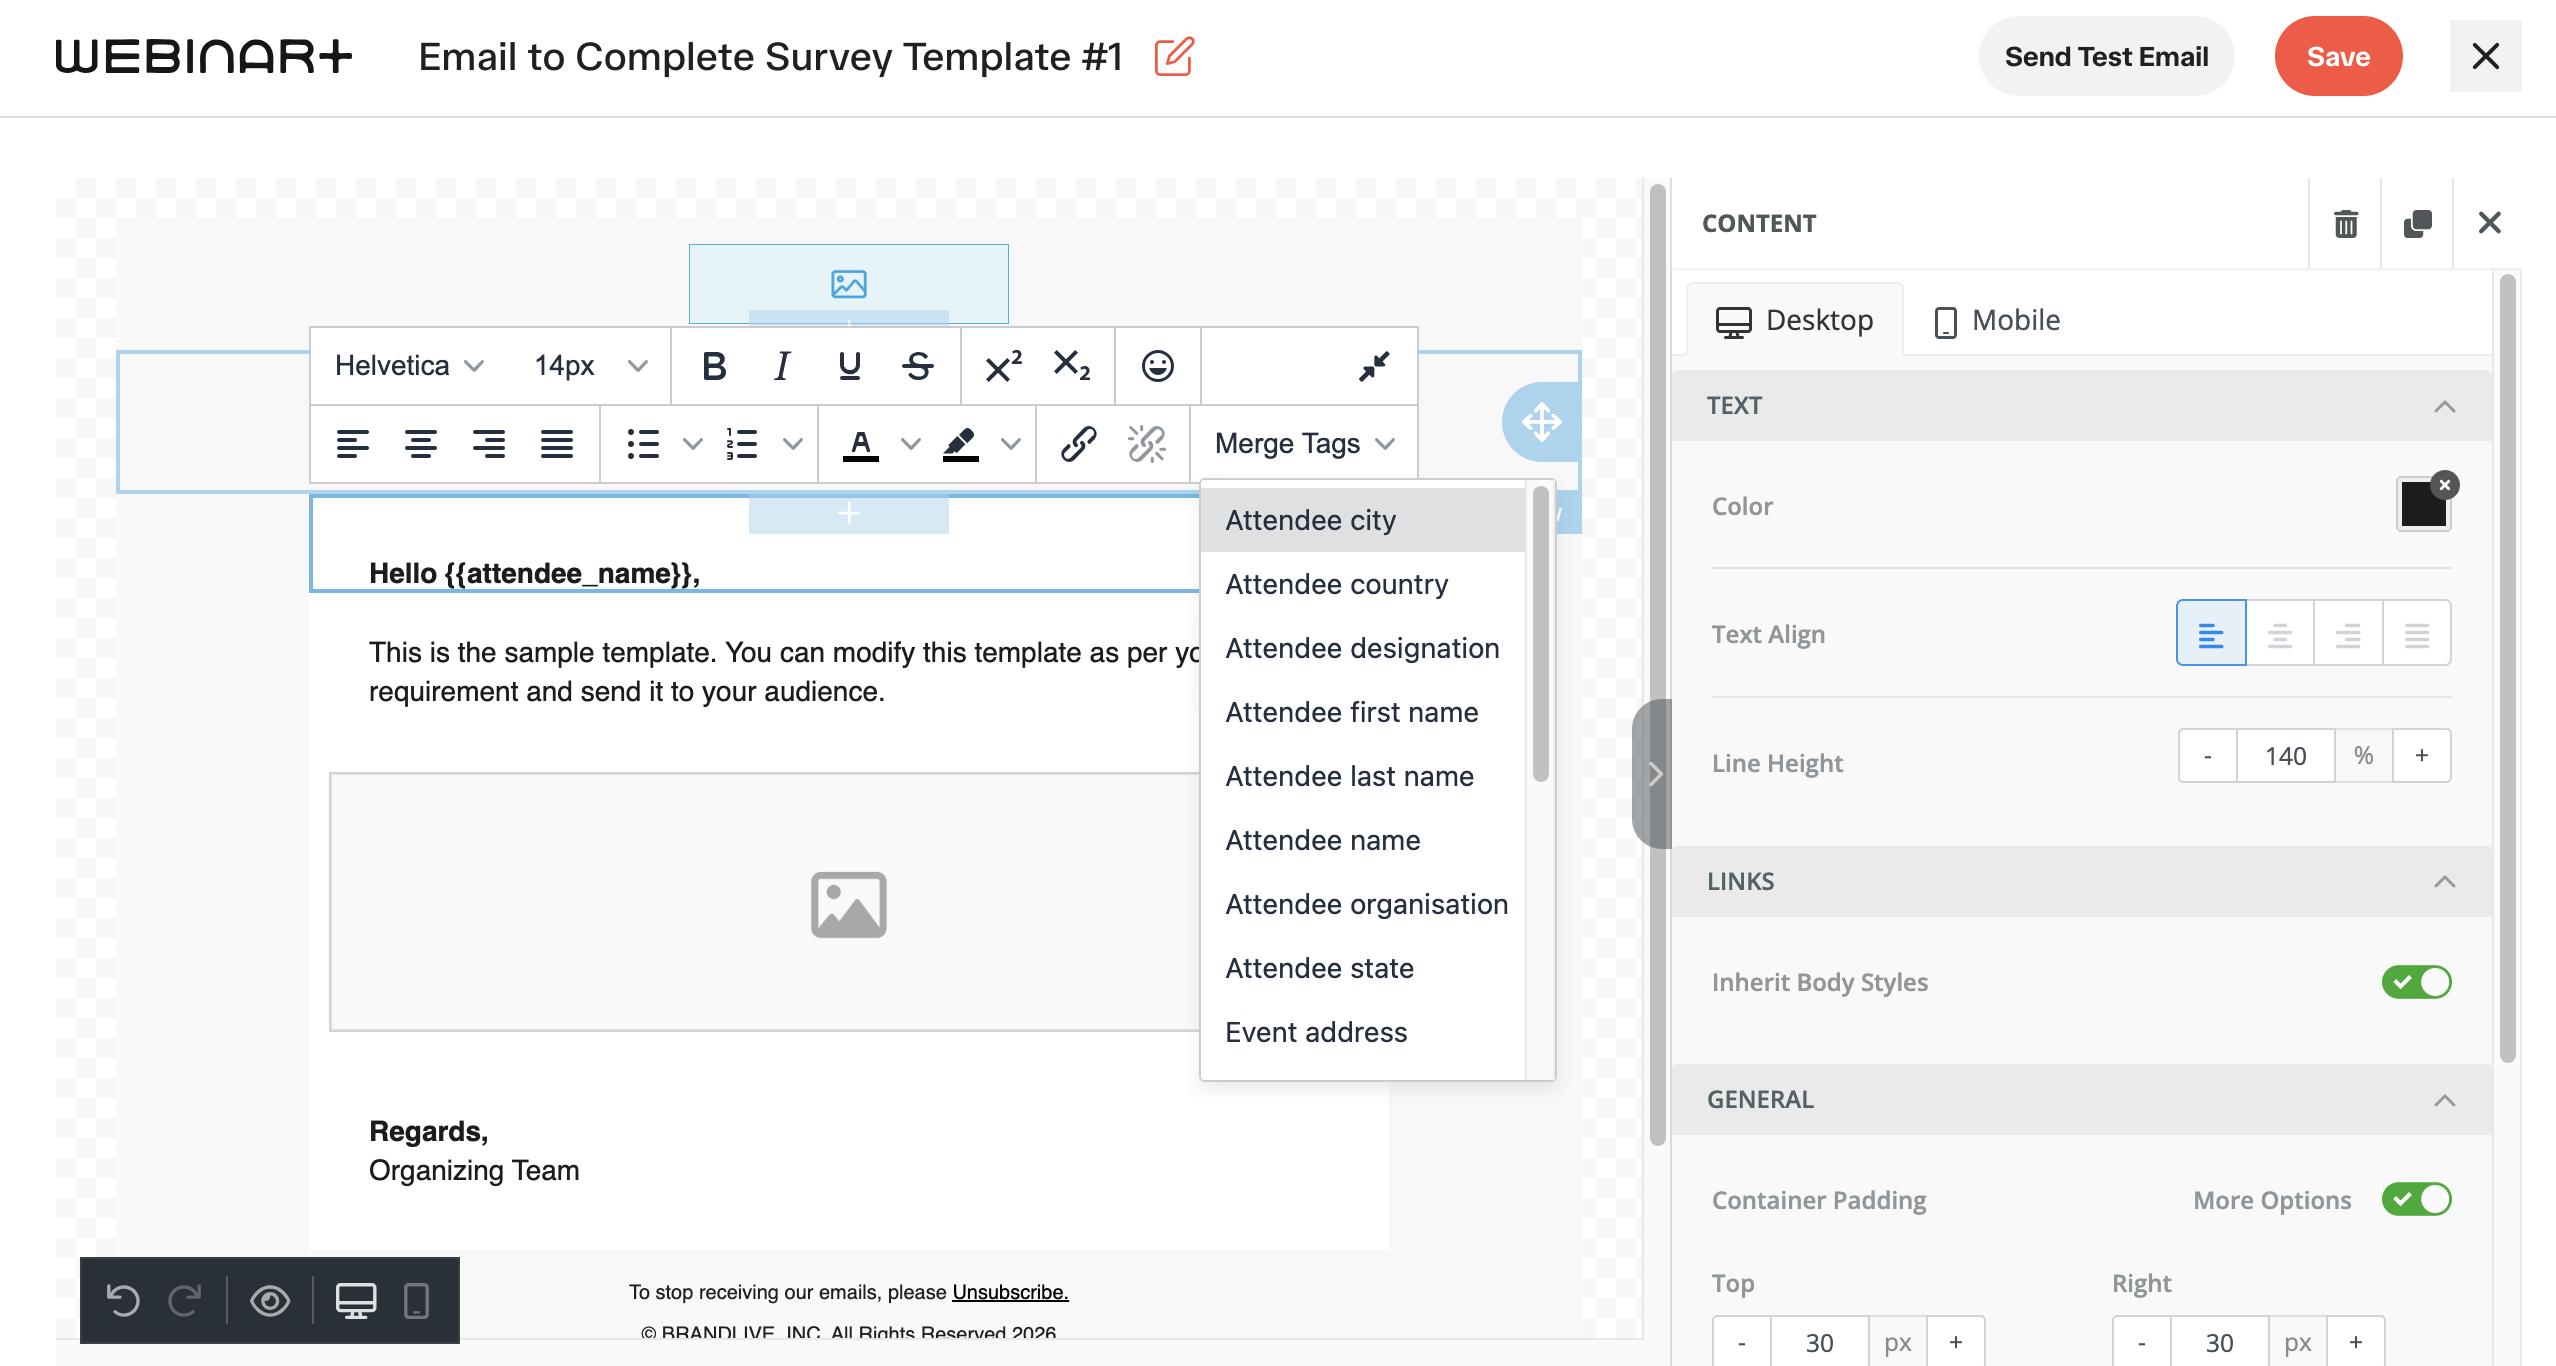Center align text in editor toolbar
Image resolution: width=2556 pixels, height=1366 pixels.
(x=421, y=444)
